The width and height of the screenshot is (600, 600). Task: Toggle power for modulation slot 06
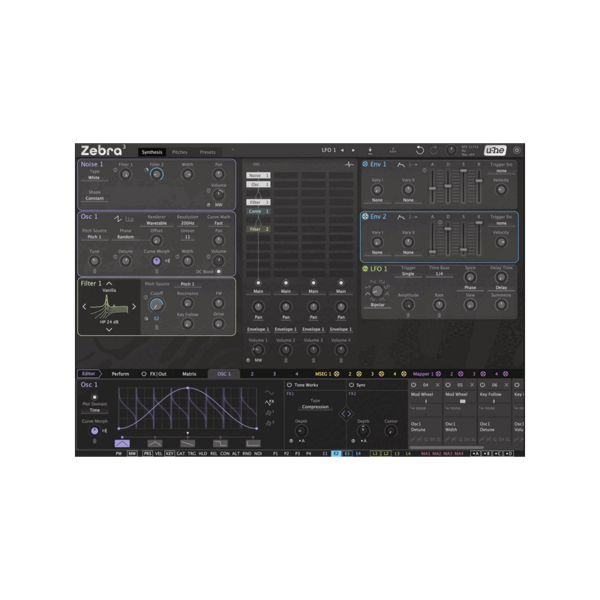[483, 385]
